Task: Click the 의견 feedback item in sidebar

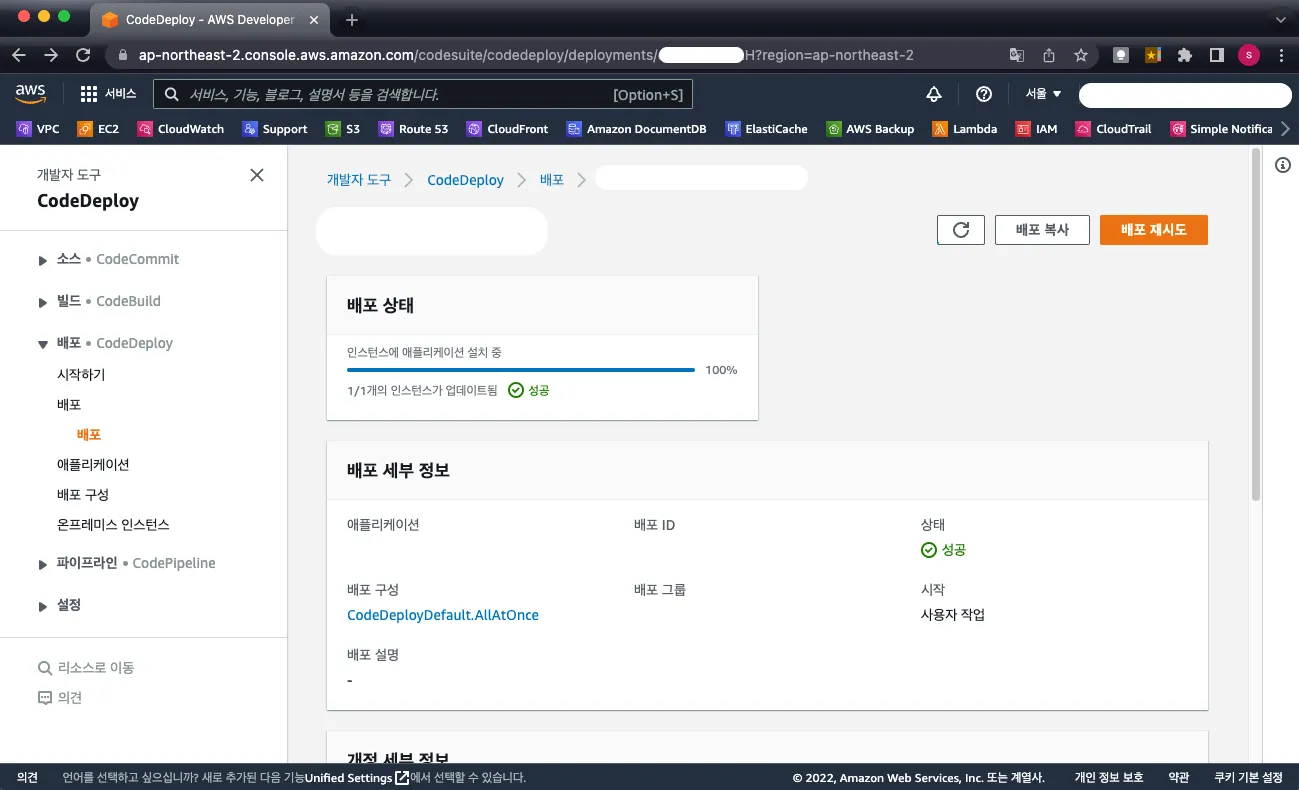Action: click(x=60, y=697)
